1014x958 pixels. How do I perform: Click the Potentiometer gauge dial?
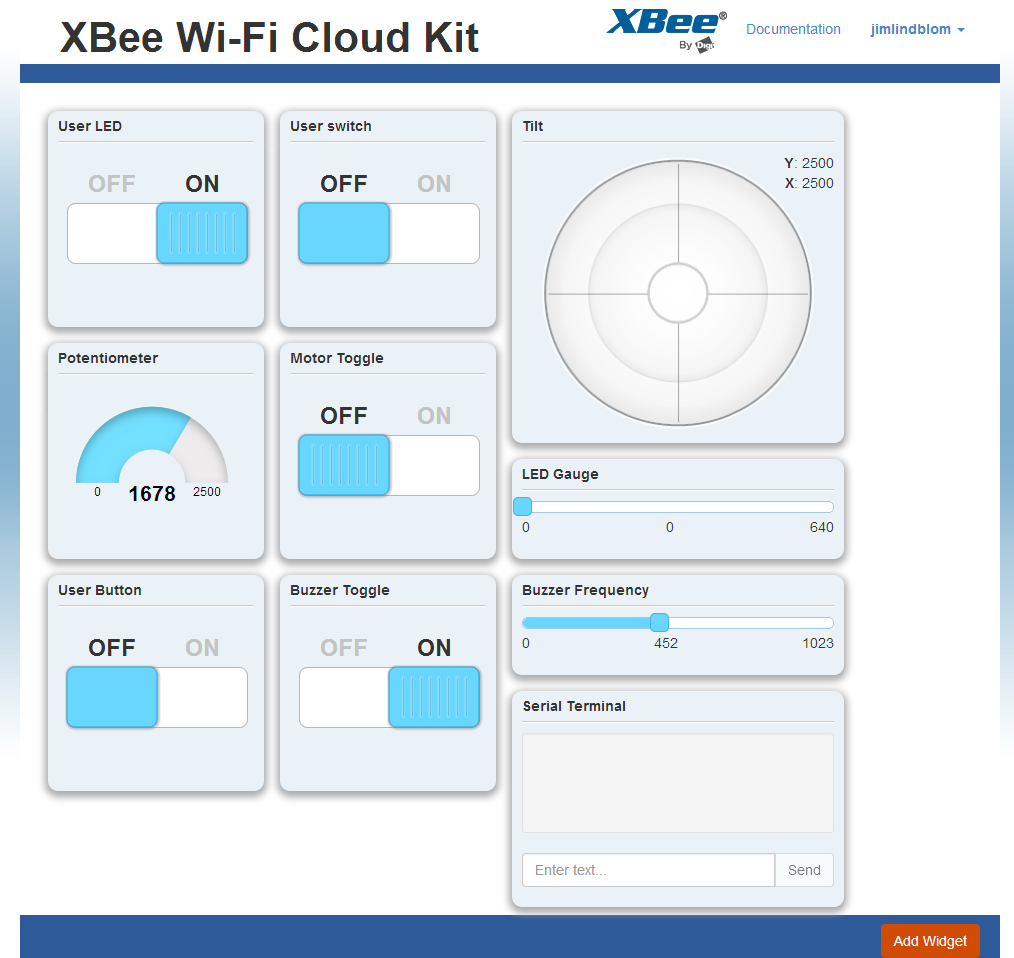pos(152,445)
